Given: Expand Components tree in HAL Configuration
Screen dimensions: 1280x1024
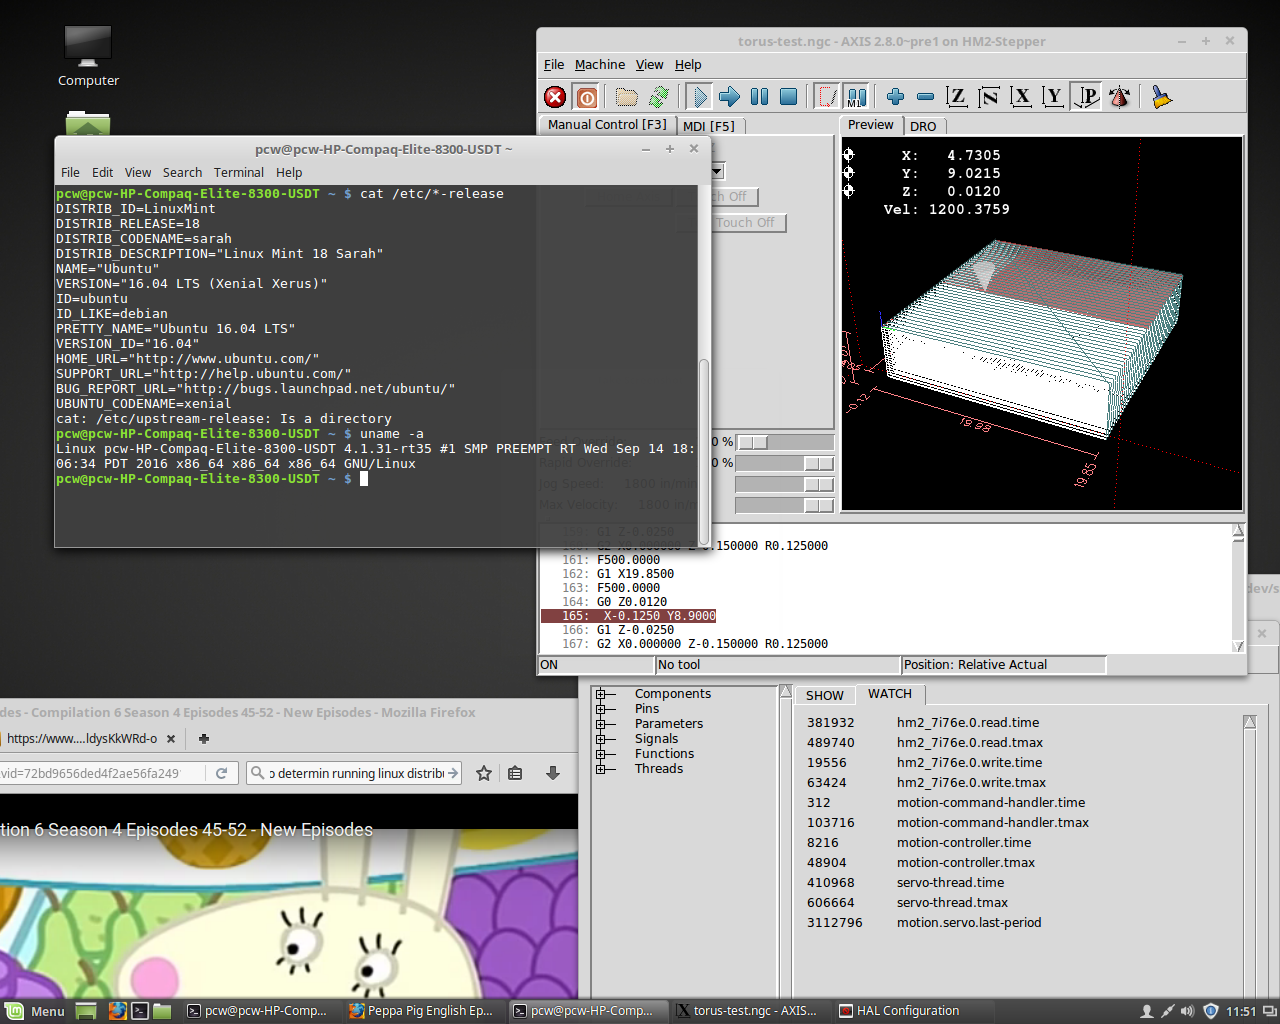Looking at the screenshot, I should coord(600,694).
